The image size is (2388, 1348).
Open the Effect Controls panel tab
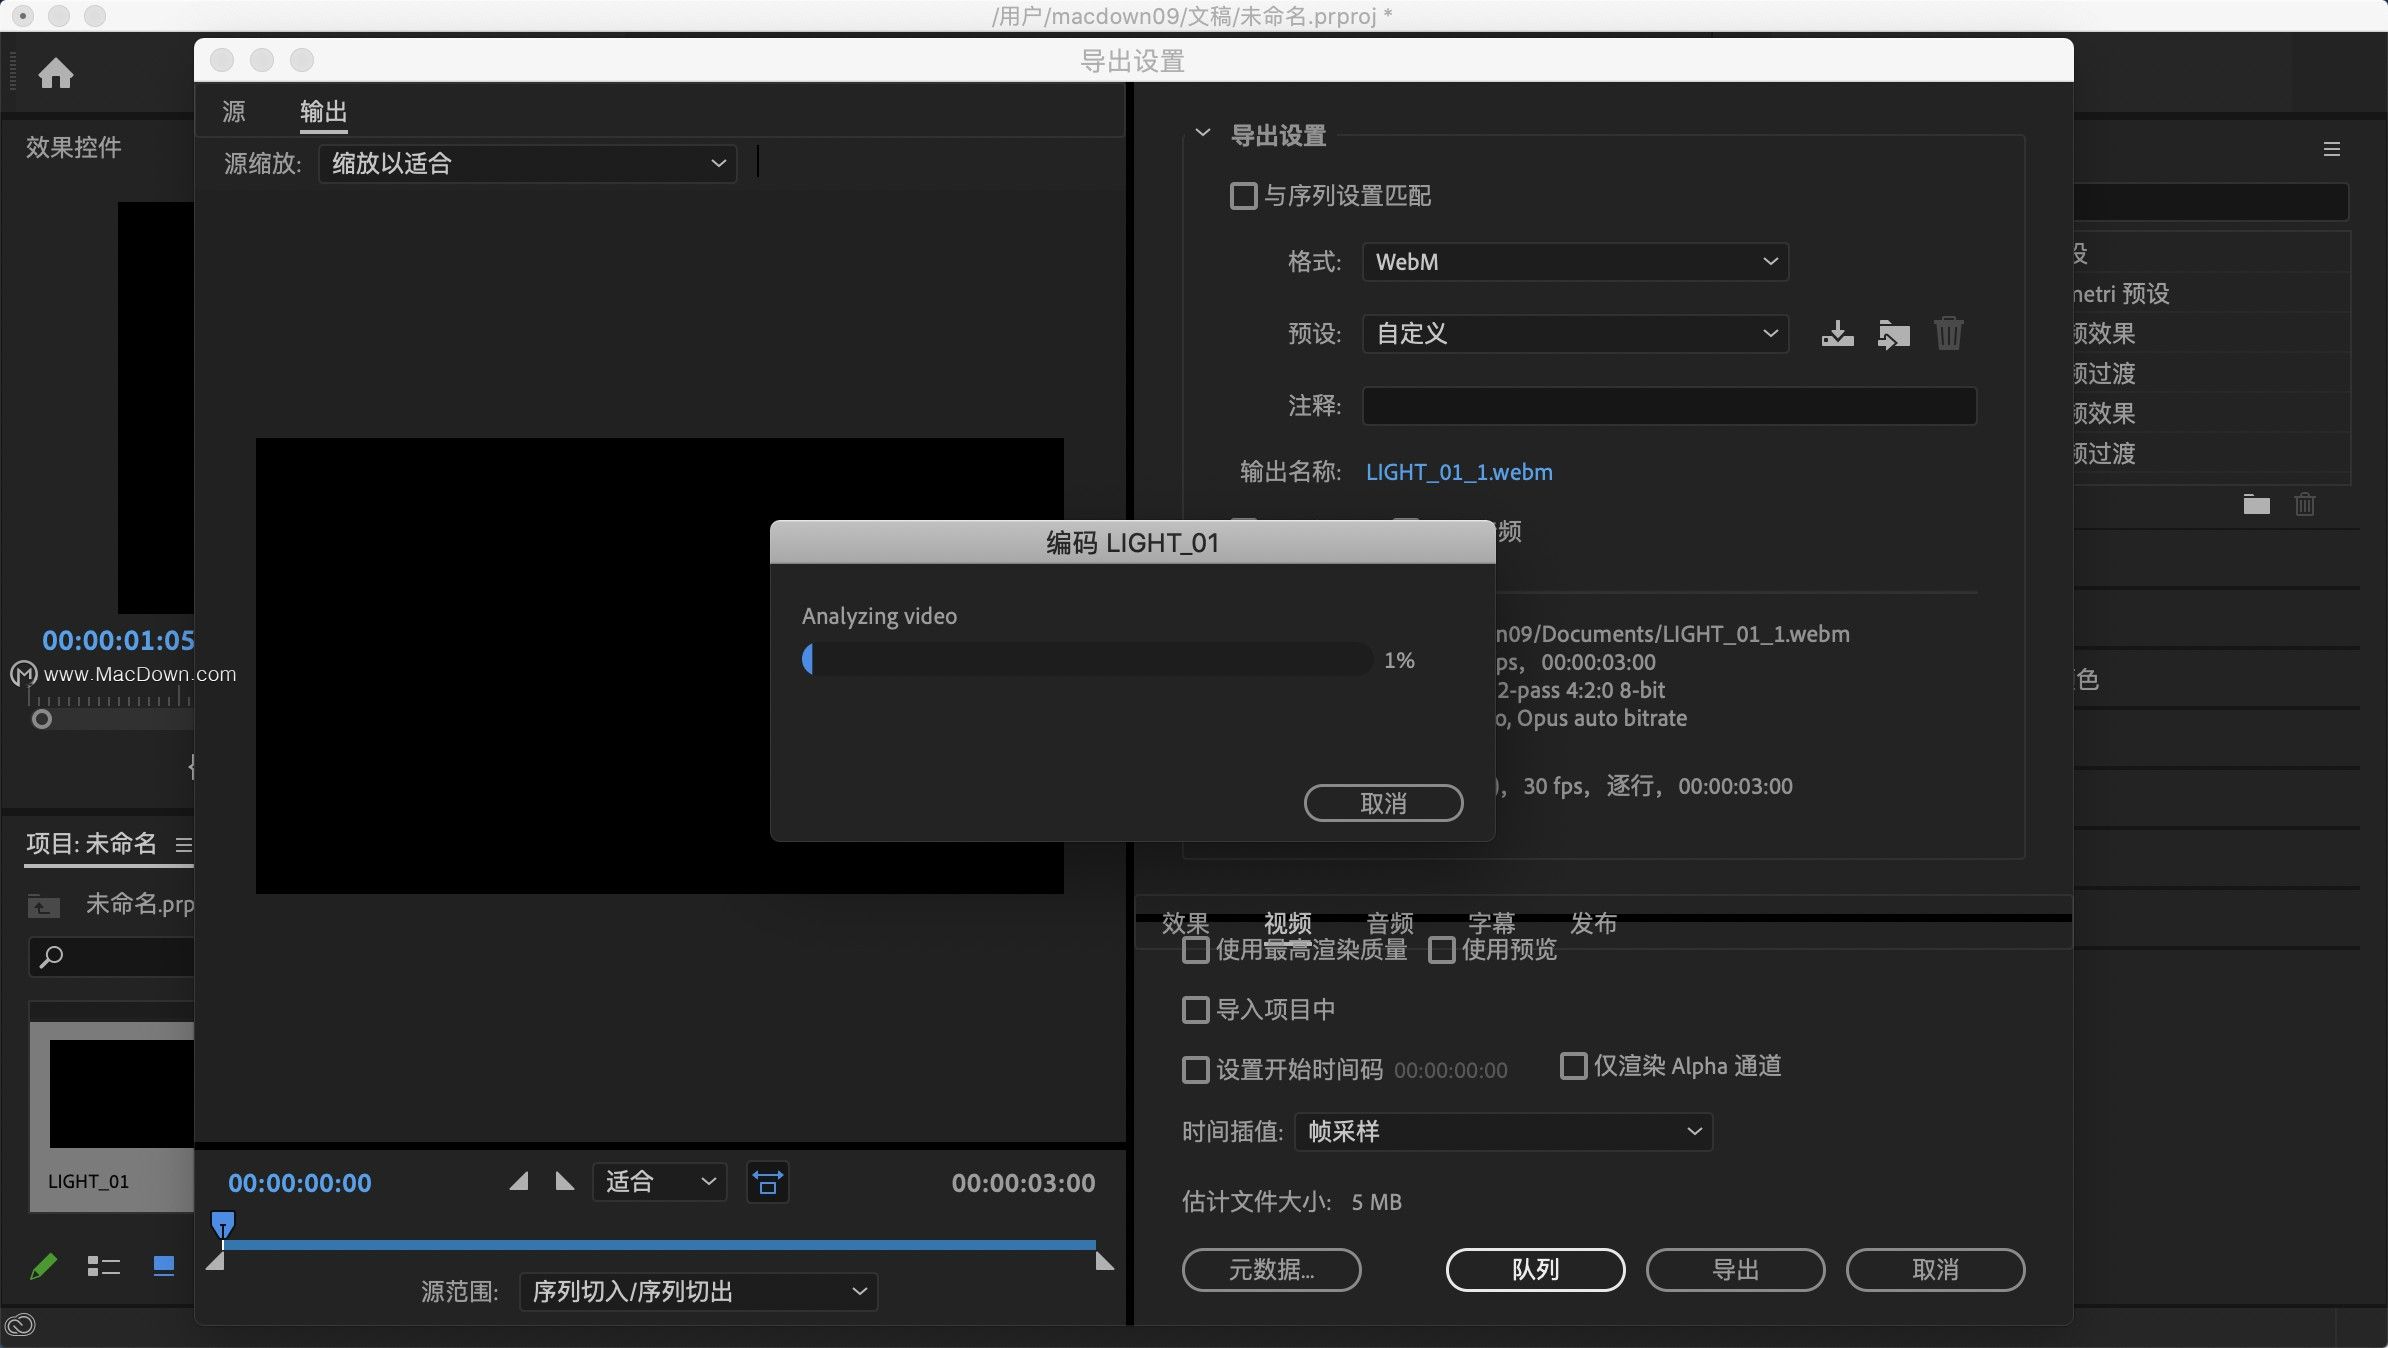pos(73,147)
